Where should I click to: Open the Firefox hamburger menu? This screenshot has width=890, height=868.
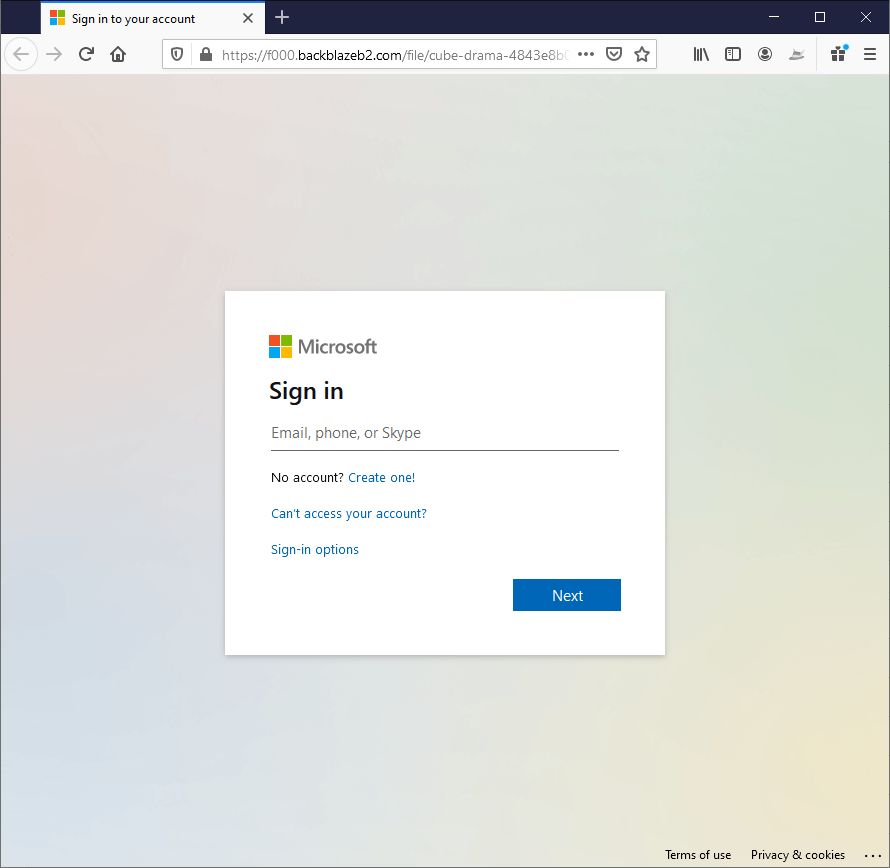click(870, 54)
